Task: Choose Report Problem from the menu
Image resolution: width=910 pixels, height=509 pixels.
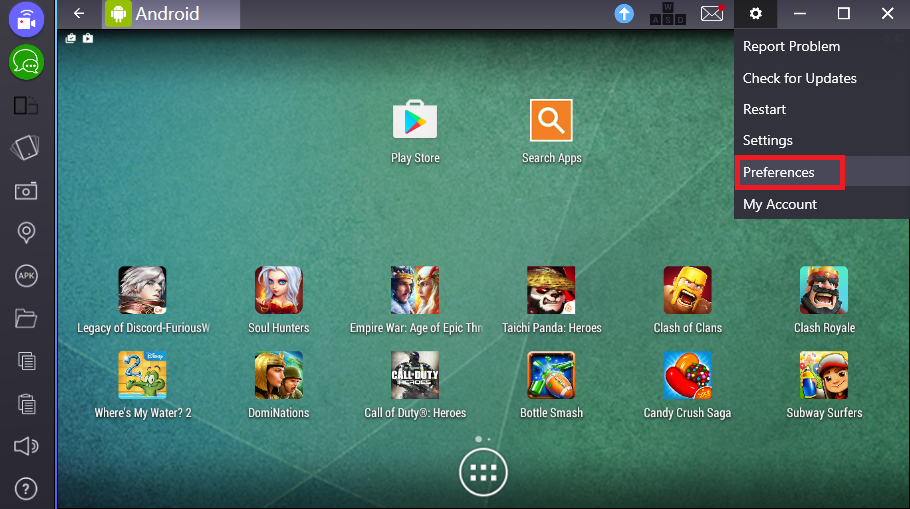Action: click(822, 46)
